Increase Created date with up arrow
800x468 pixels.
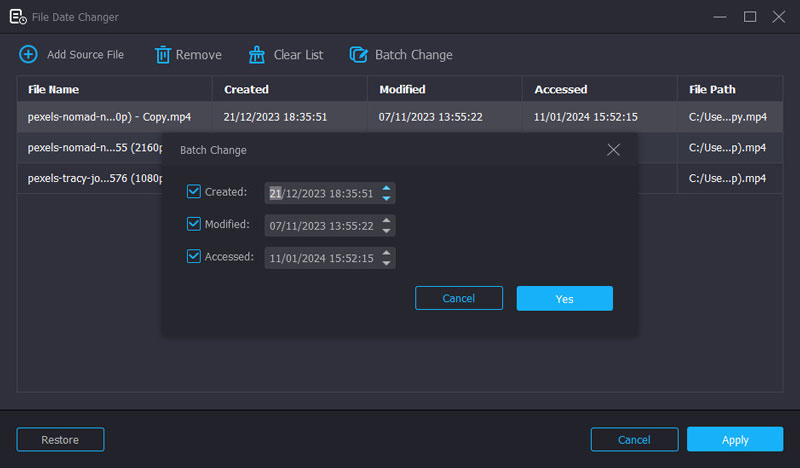coord(387,188)
